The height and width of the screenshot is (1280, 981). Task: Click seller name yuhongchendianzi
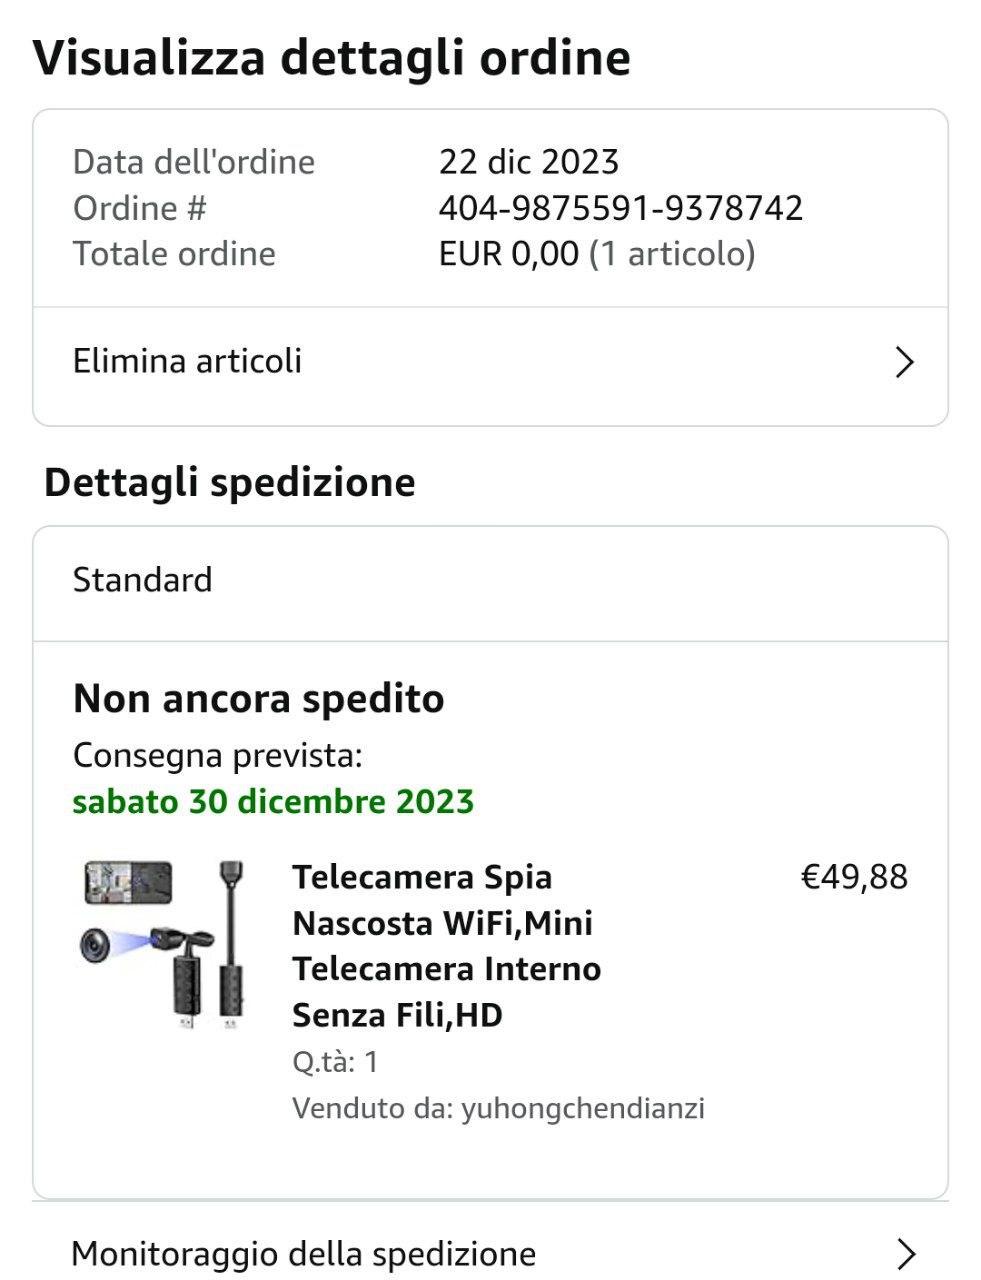click(x=582, y=1108)
